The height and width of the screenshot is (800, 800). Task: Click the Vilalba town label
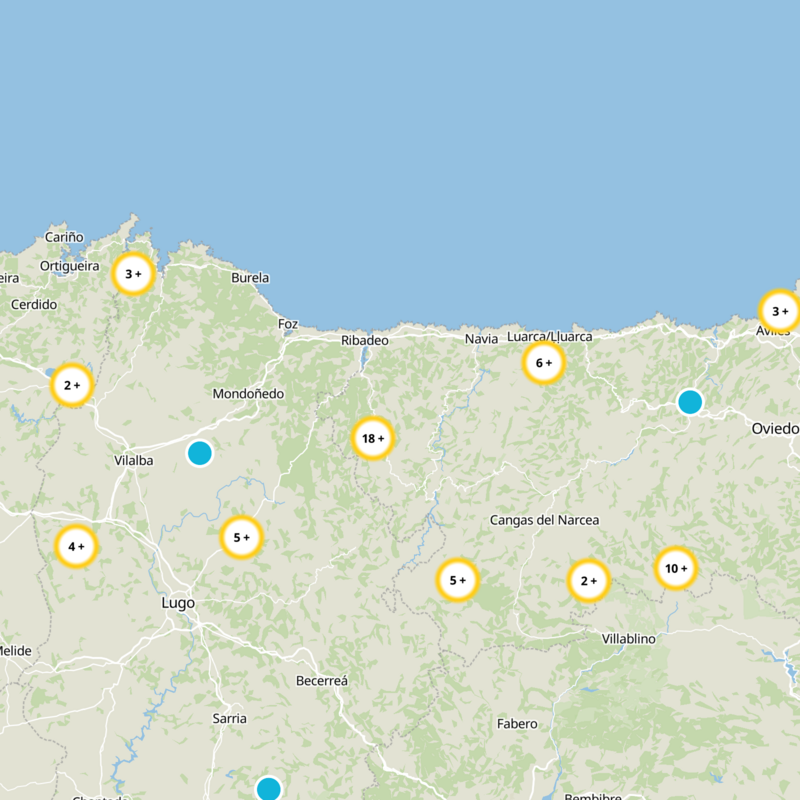pos(134,461)
